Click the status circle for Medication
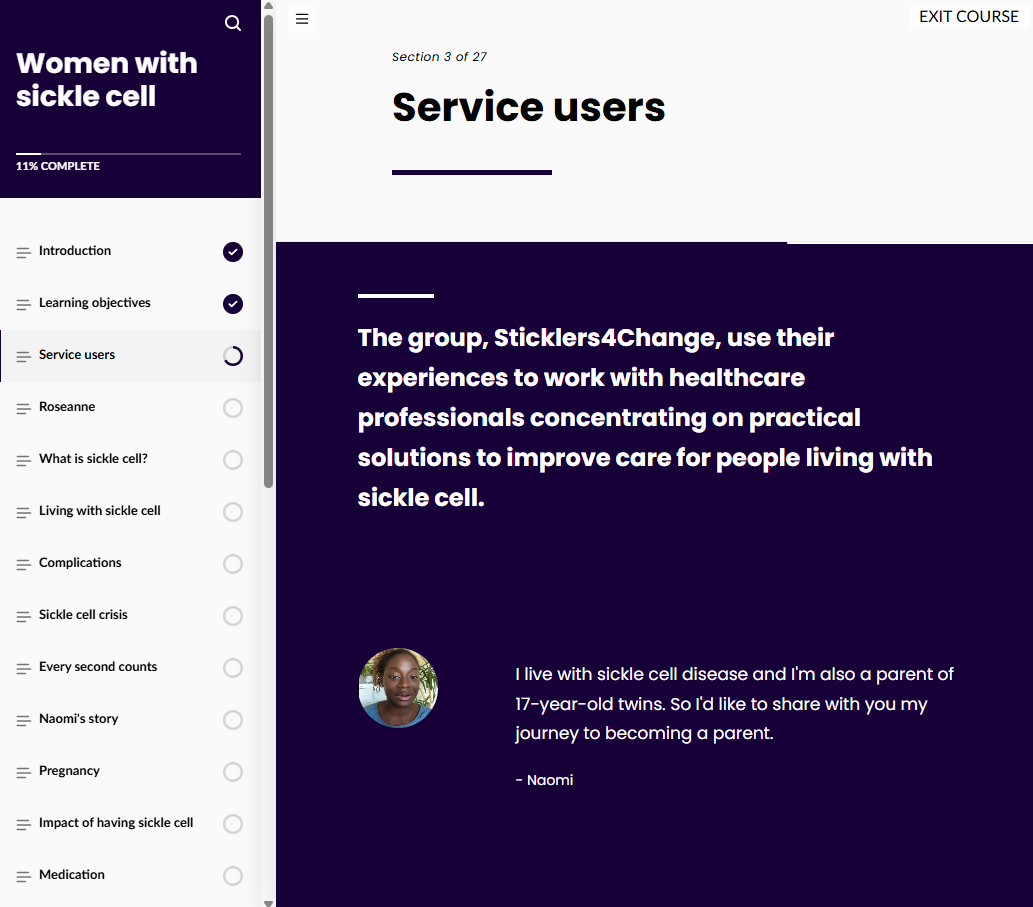 click(x=233, y=876)
